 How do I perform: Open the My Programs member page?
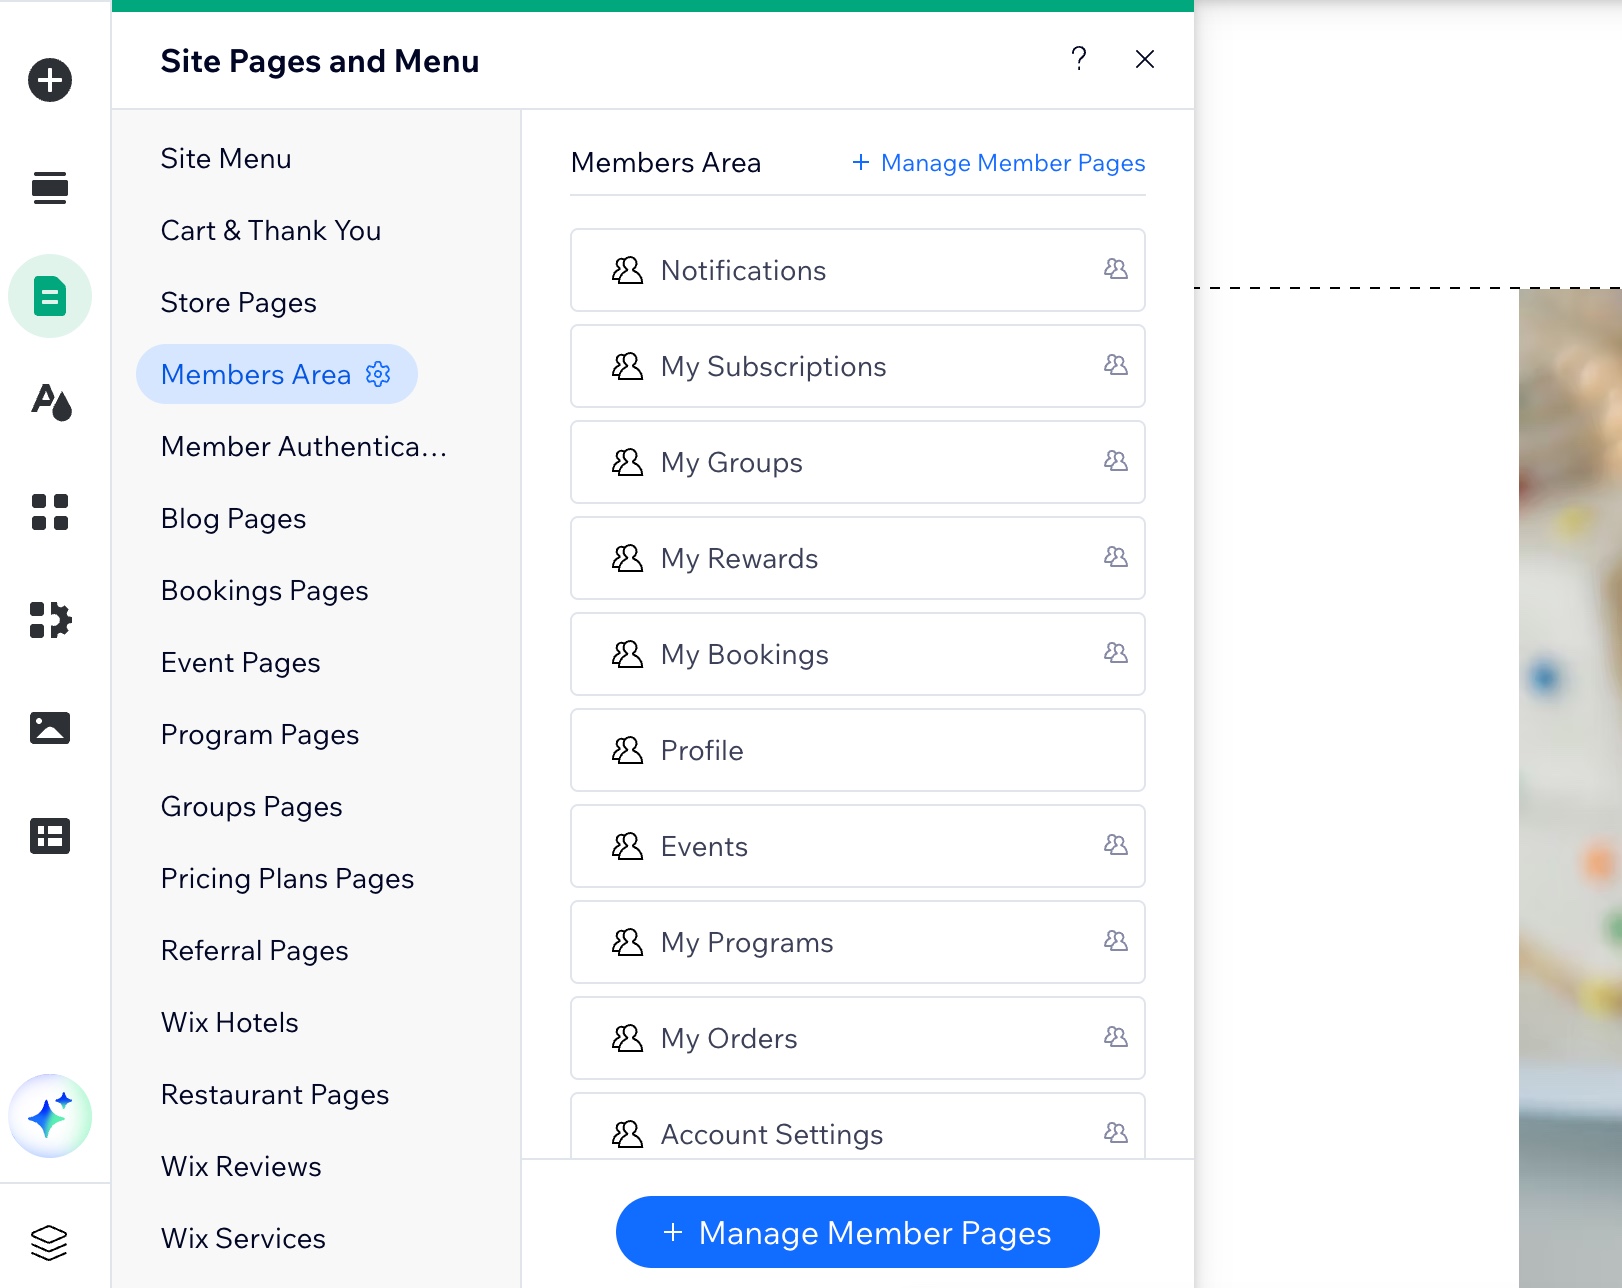[x=858, y=942]
